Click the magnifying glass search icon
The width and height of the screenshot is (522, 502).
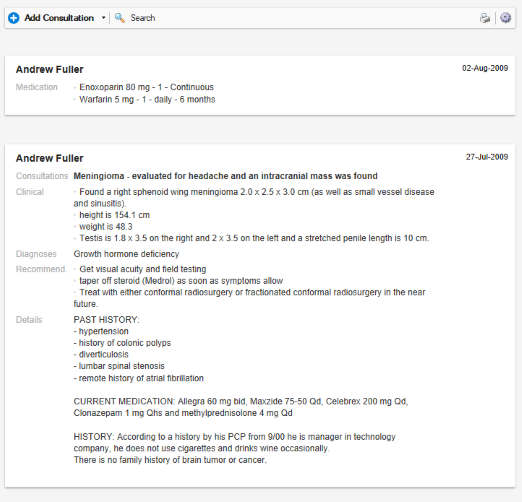coord(120,18)
